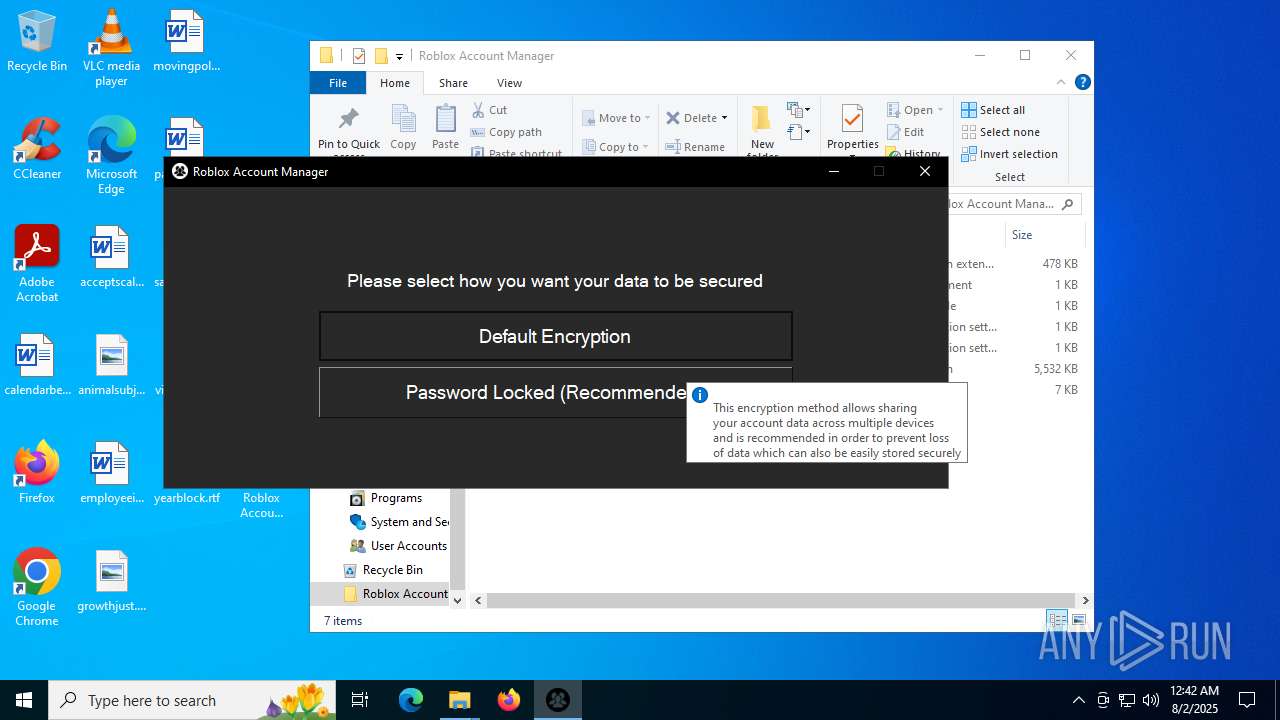Screen dimensions: 1280x720
Task: Select Programs in navigation tree
Action: click(385, 498)
